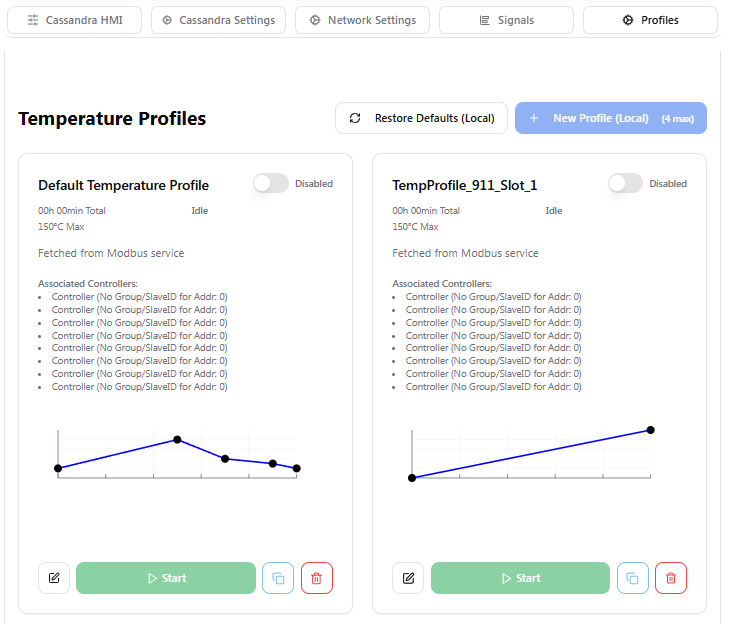Enable the TempProfile_911_Slot_1 toggle
This screenshot has width=730, height=624.
pos(625,183)
